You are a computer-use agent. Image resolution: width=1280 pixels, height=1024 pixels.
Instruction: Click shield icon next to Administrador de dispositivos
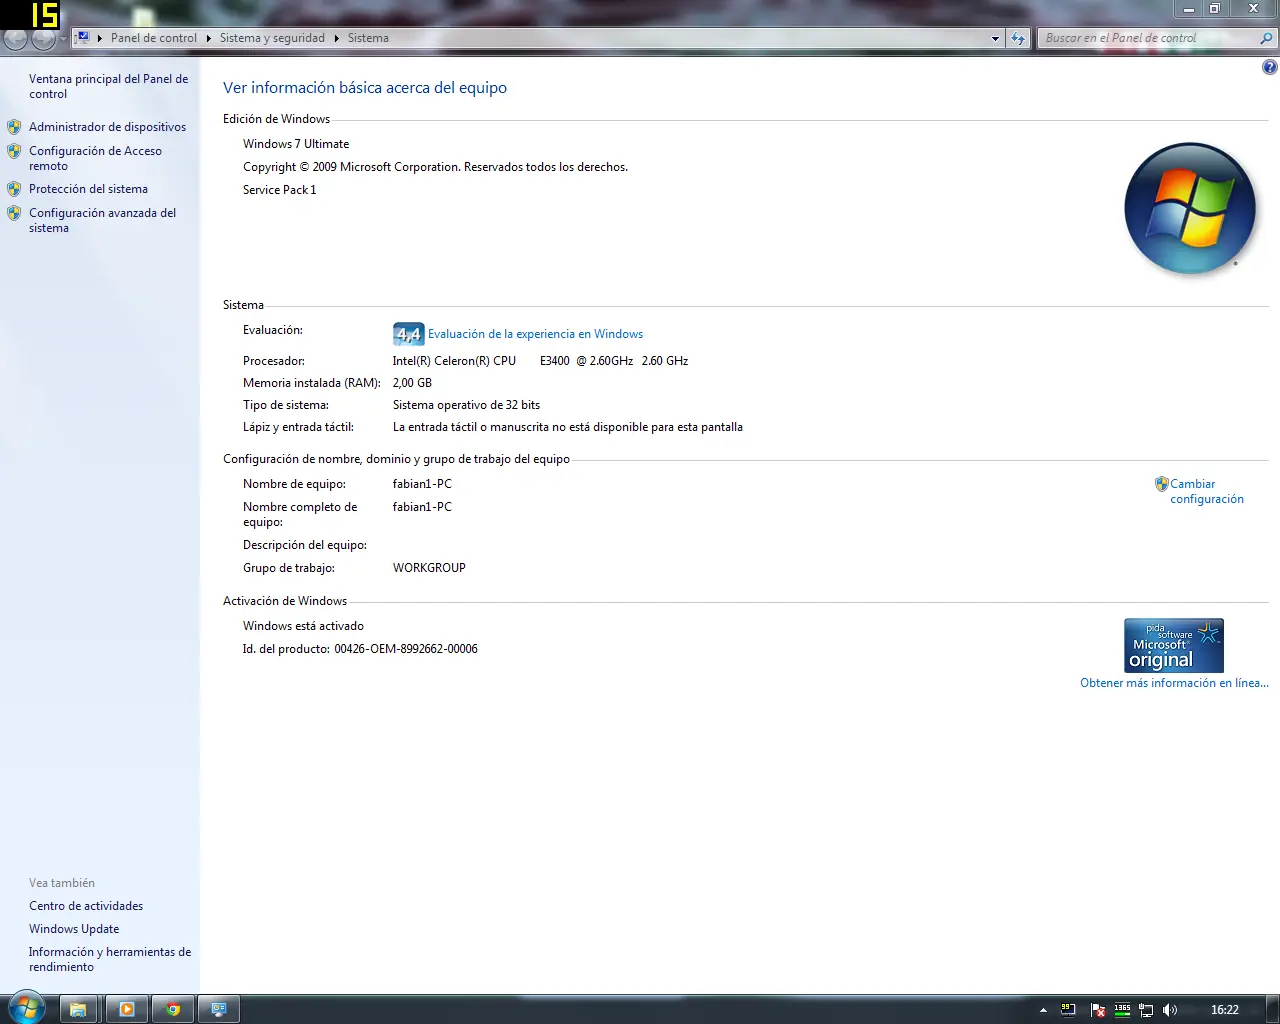pyautogui.click(x=14, y=127)
